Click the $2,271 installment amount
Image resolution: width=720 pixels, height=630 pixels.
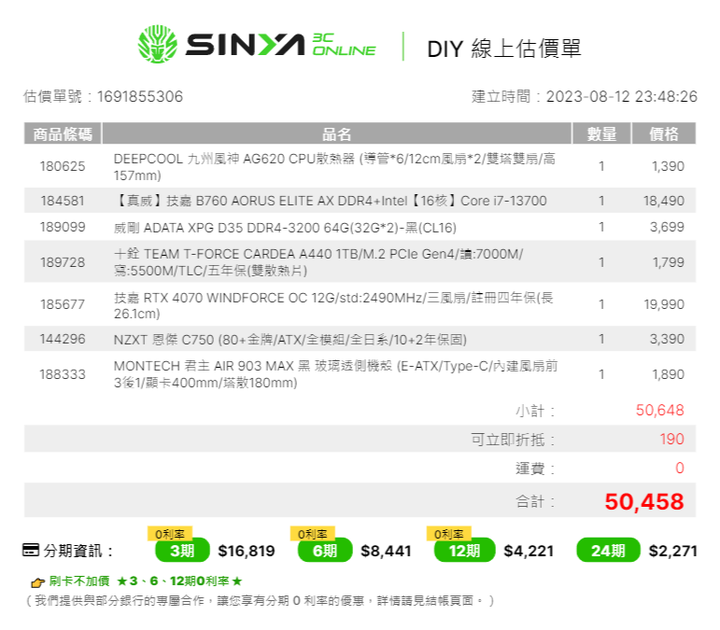[x=673, y=551]
